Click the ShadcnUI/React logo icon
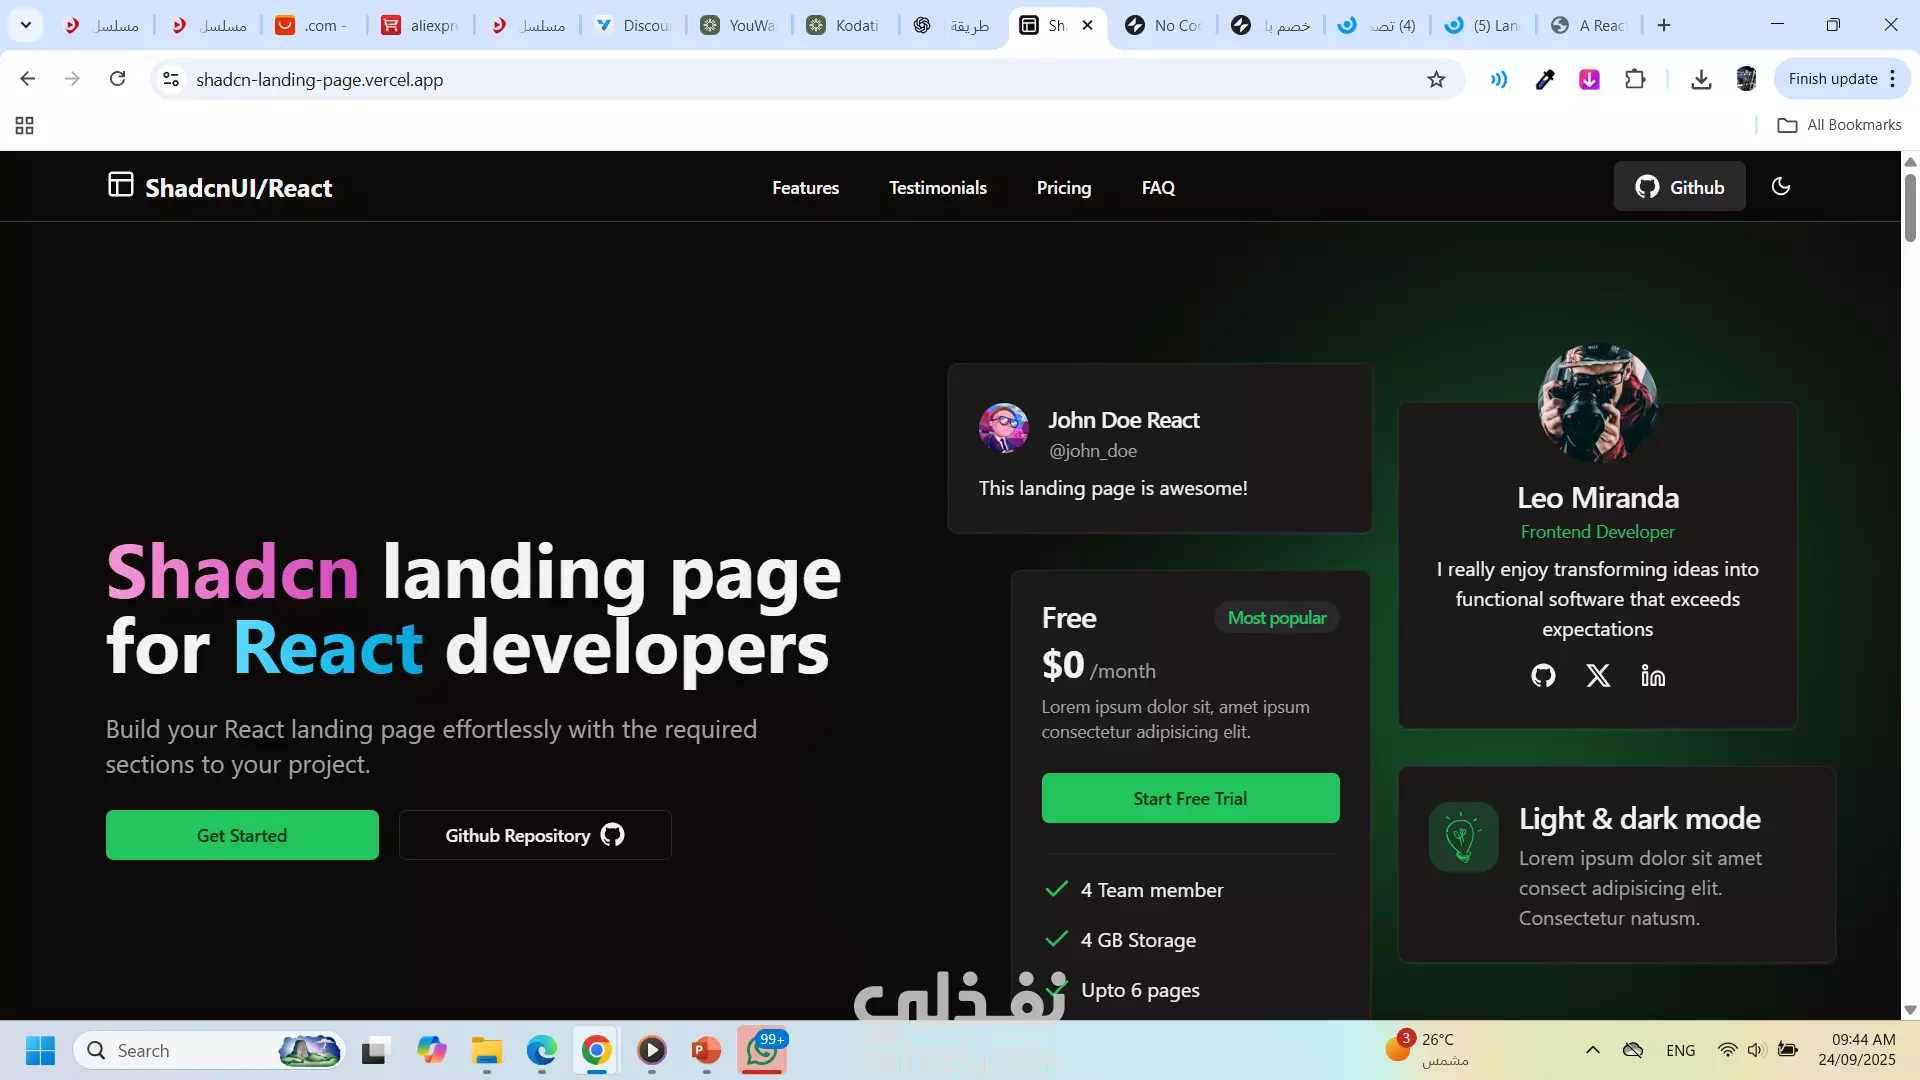The image size is (1920, 1080). coord(120,185)
